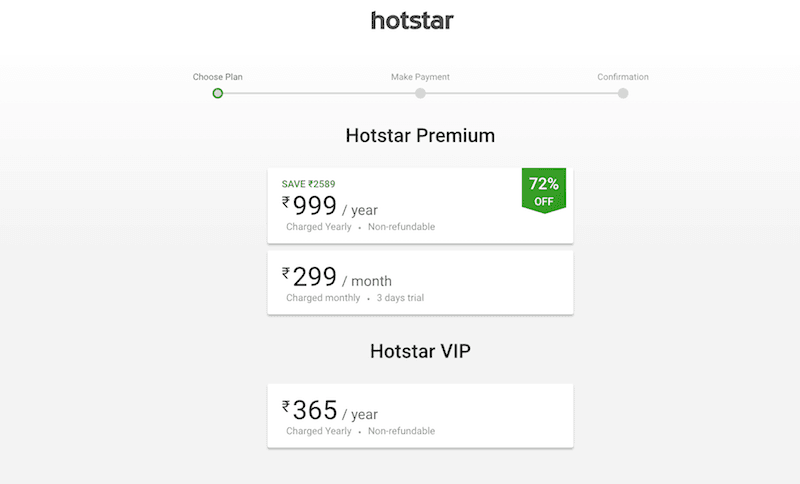
Task: Click the Make Payment step label
Action: (x=420, y=77)
